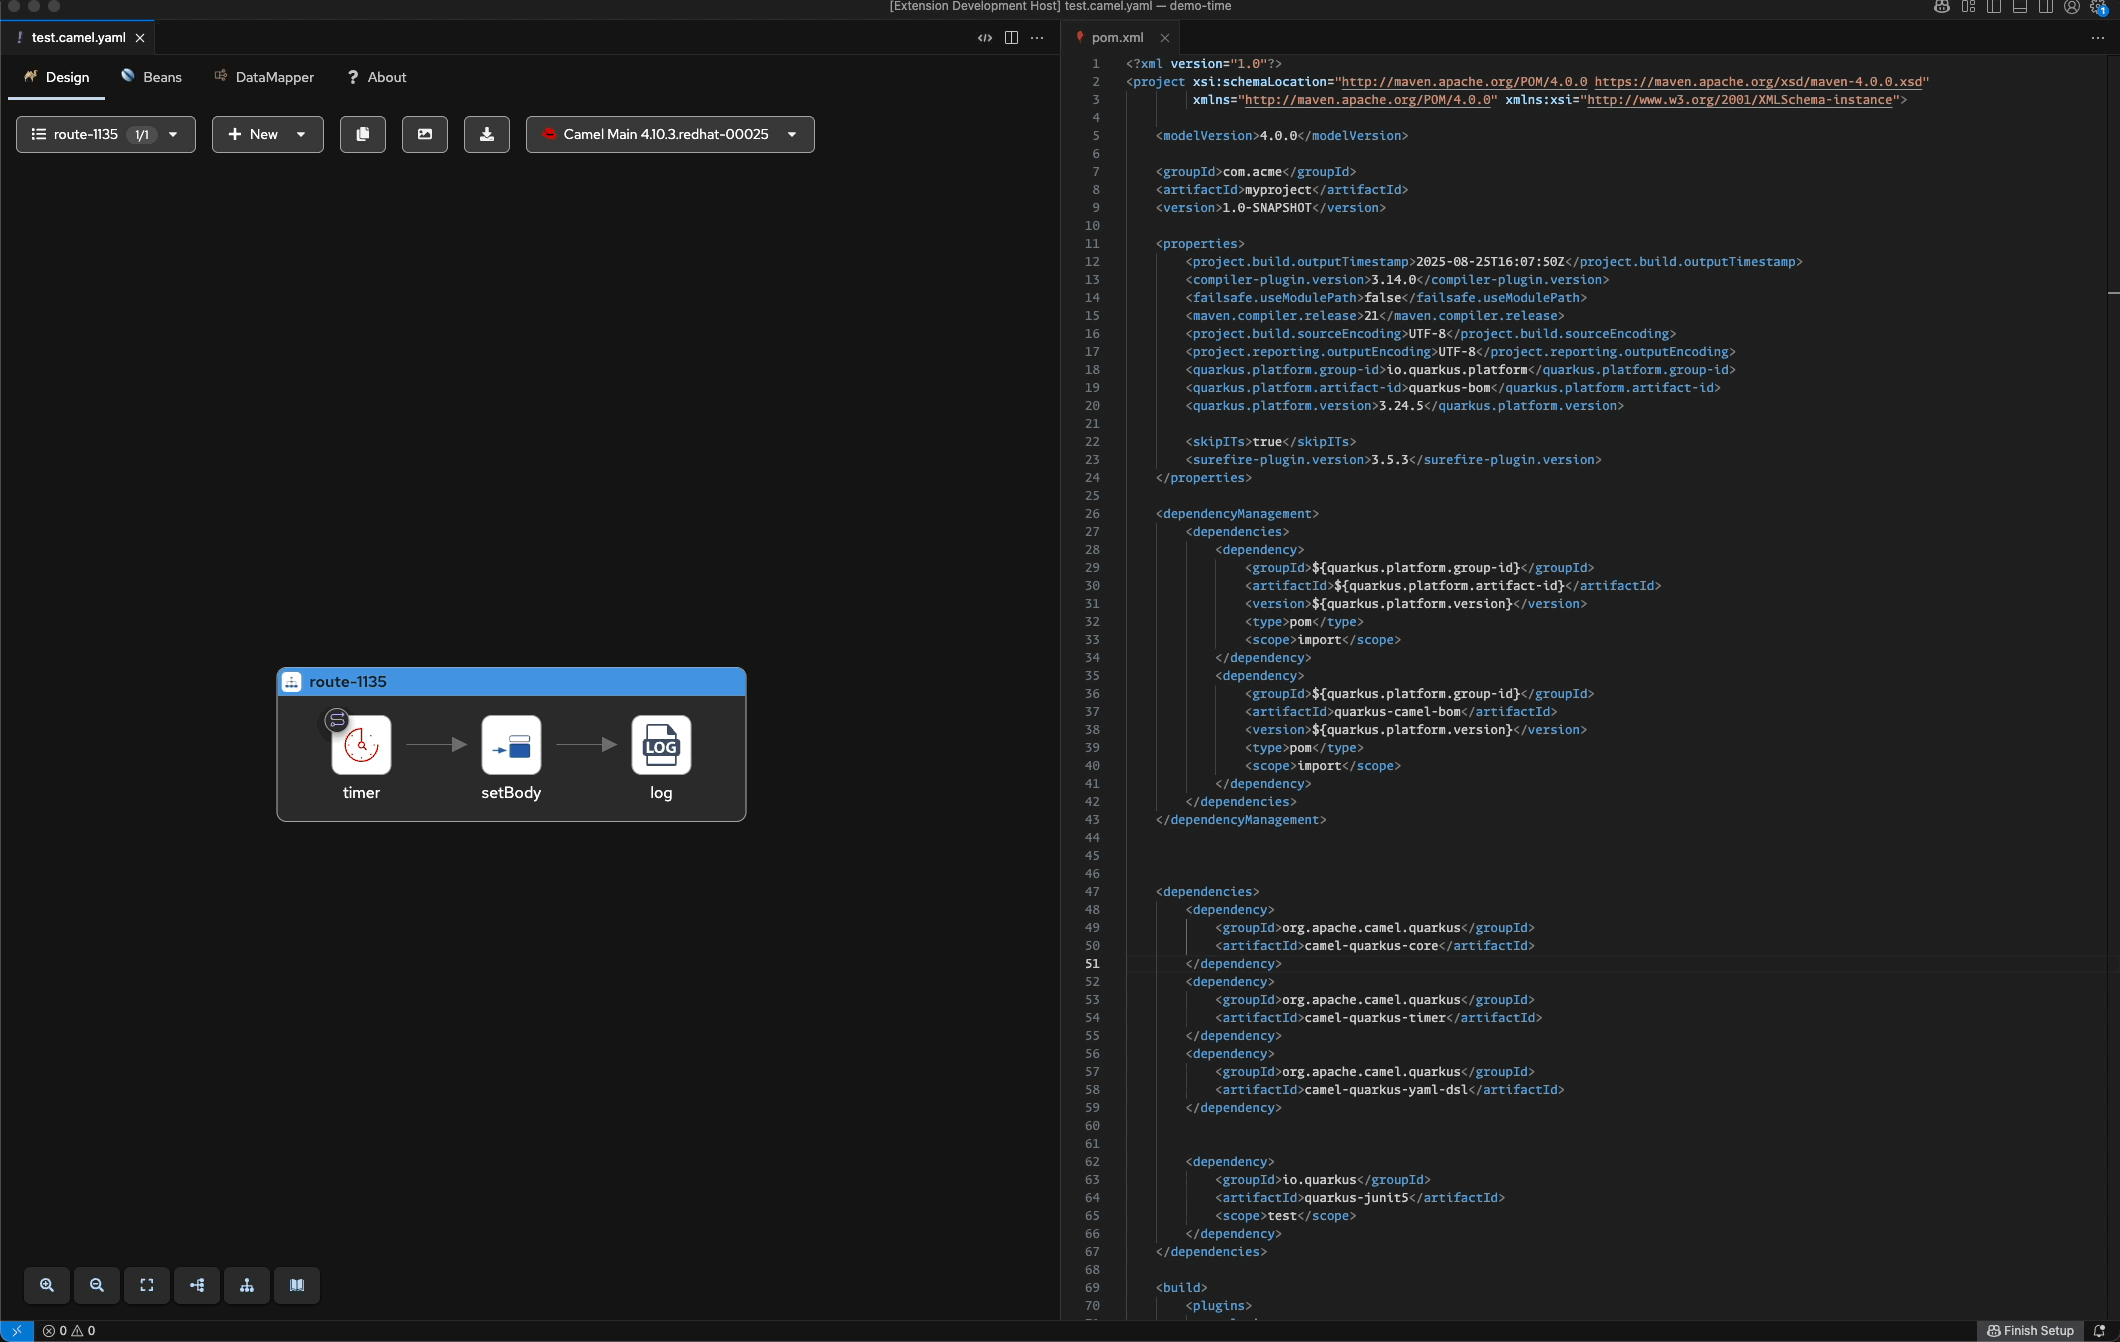Open the remote window indicator
Image resolution: width=2120 pixels, height=1342 pixels.
17,1331
